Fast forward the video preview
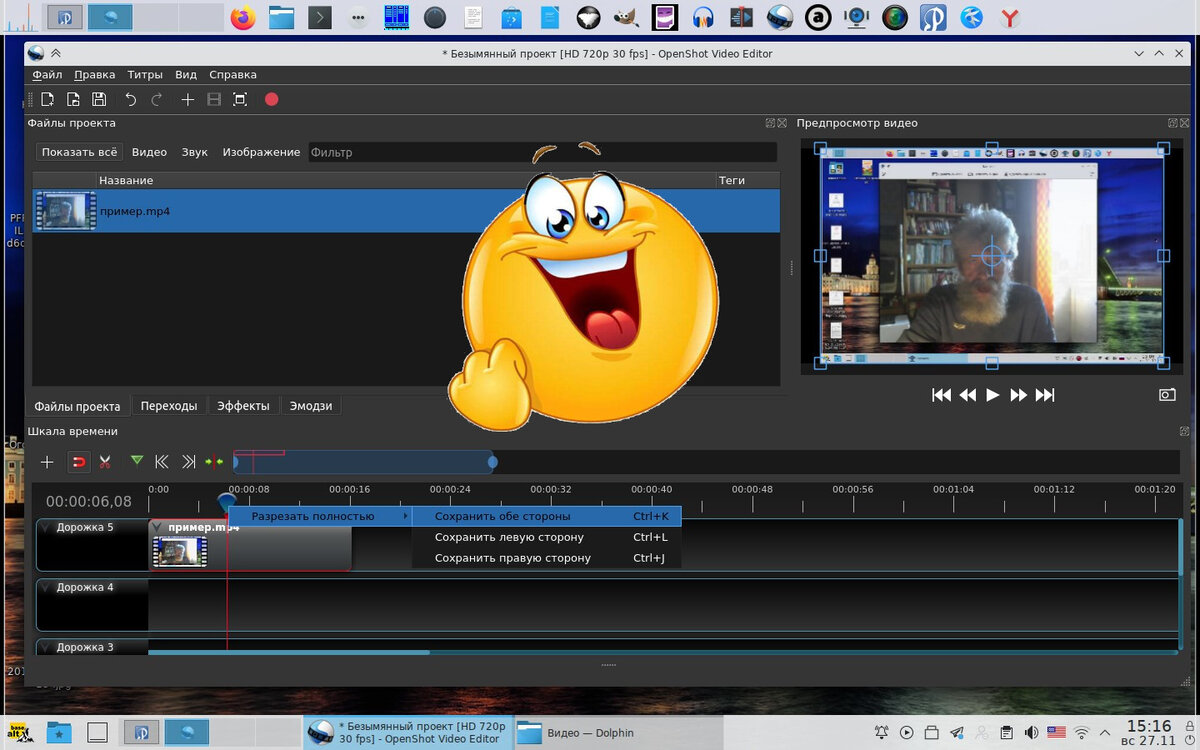 tap(1019, 395)
